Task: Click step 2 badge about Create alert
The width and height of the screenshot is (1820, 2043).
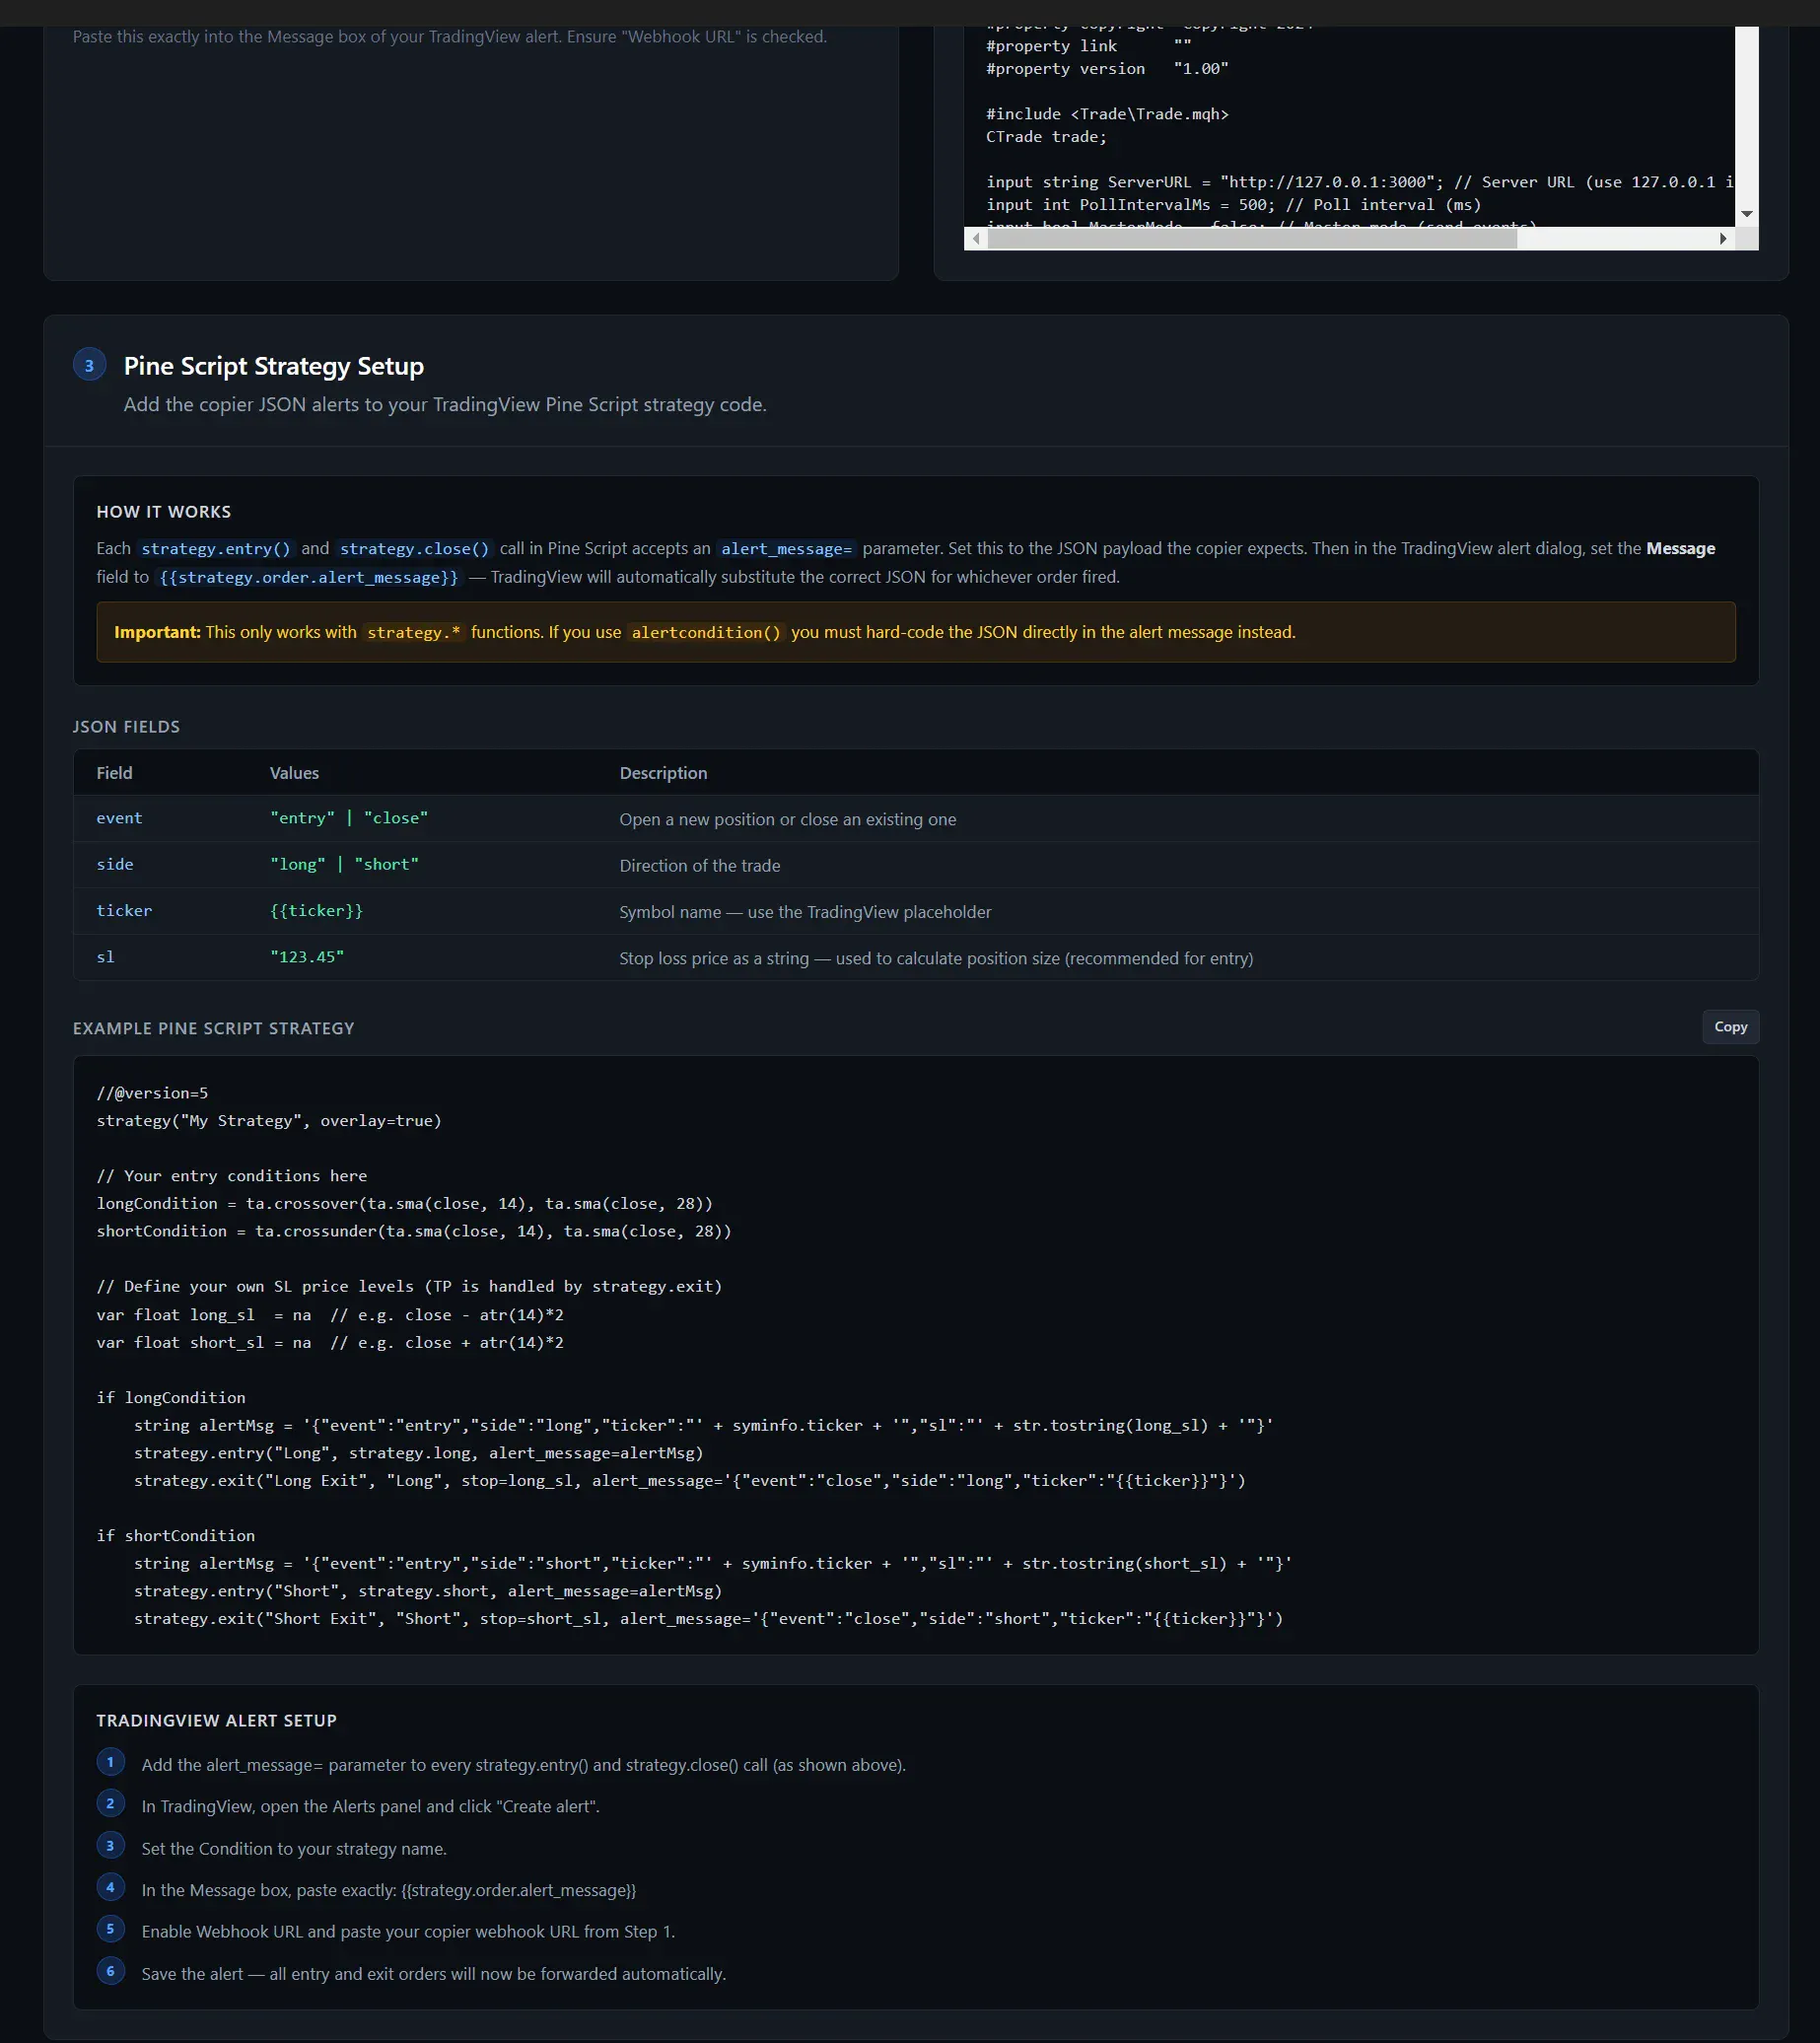Action: (x=110, y=1805)
